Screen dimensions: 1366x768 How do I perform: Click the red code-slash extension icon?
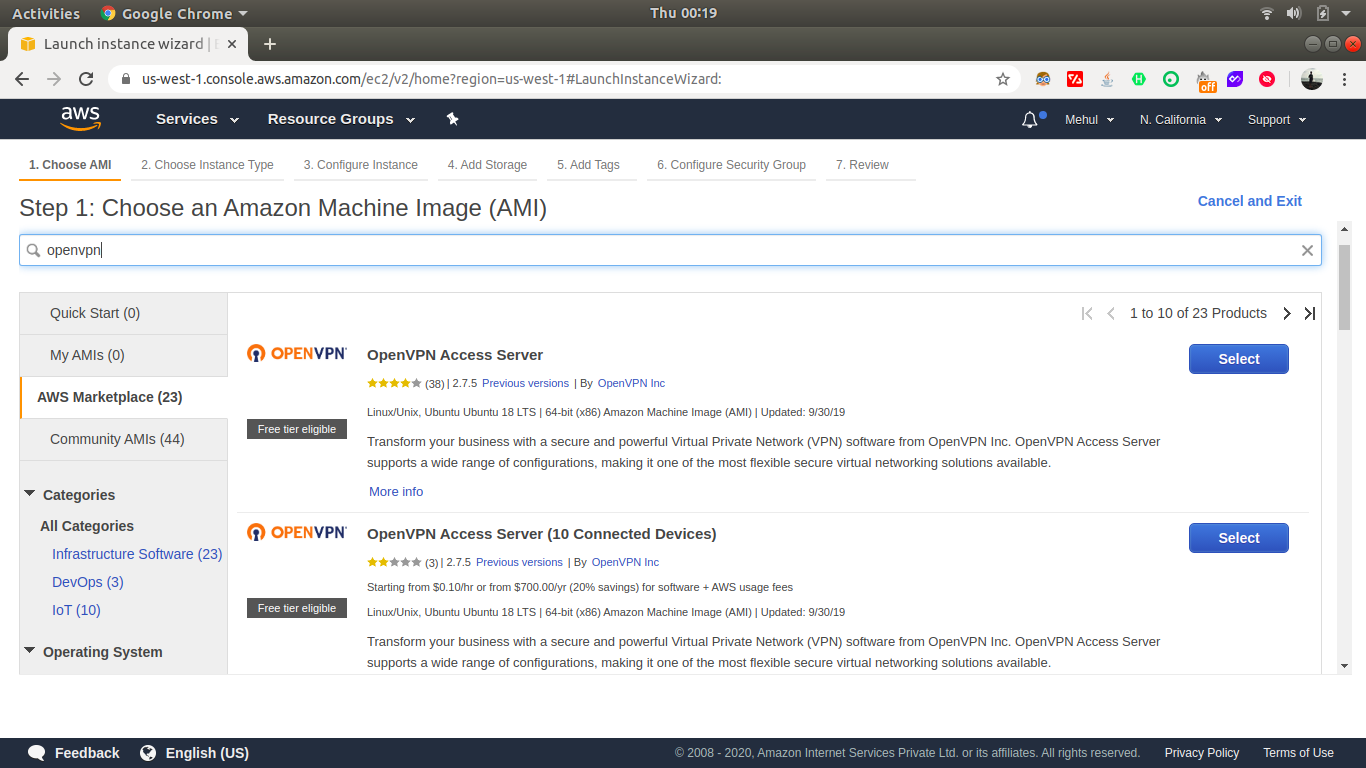pos(1075,79)
